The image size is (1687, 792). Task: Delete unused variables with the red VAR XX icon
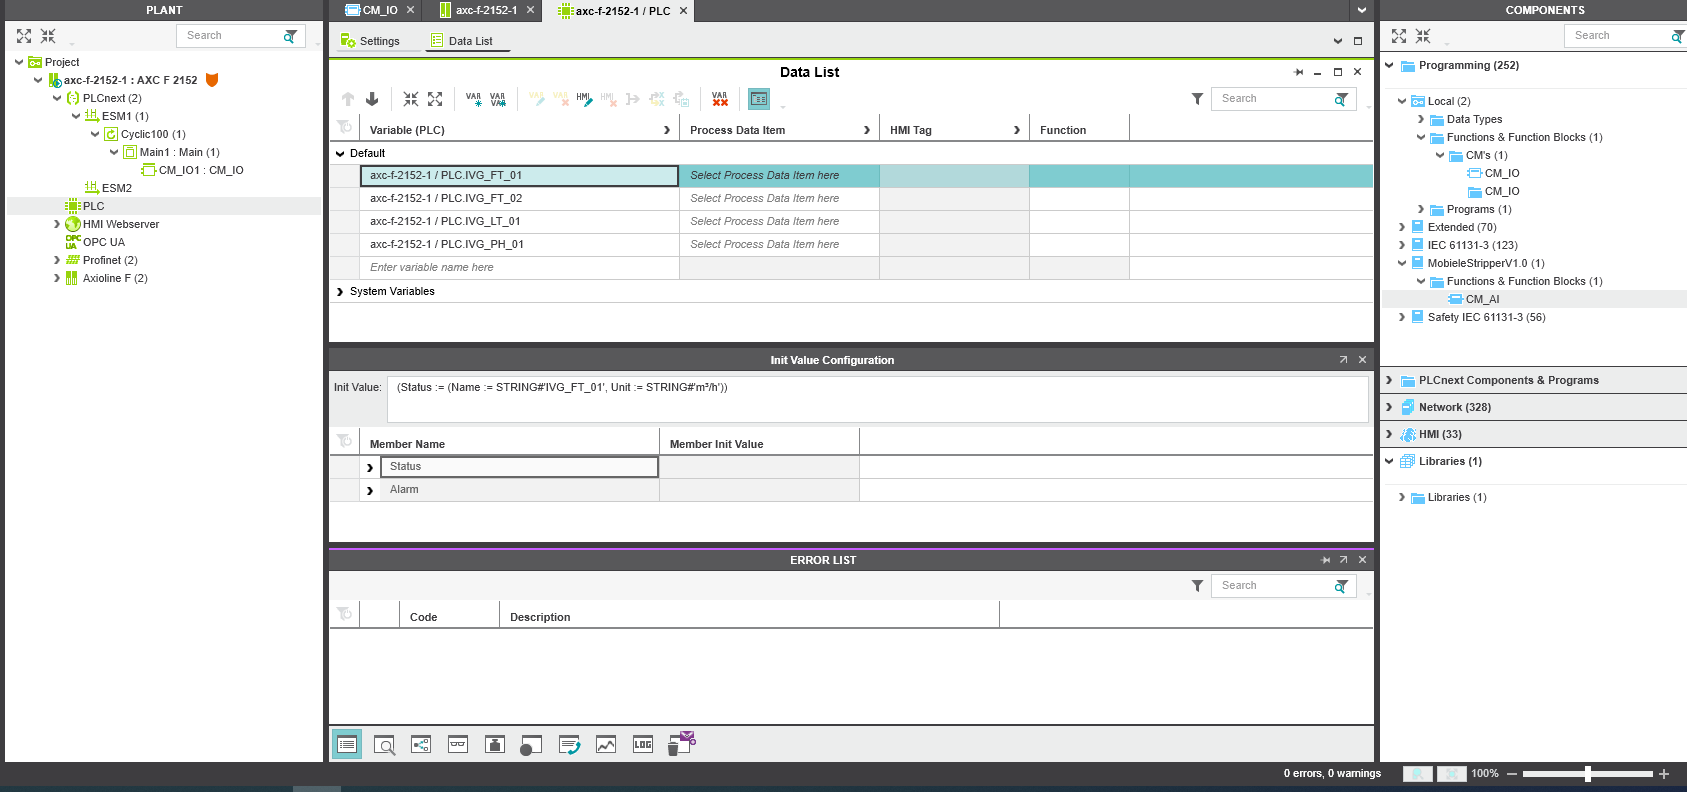point(720,99)
